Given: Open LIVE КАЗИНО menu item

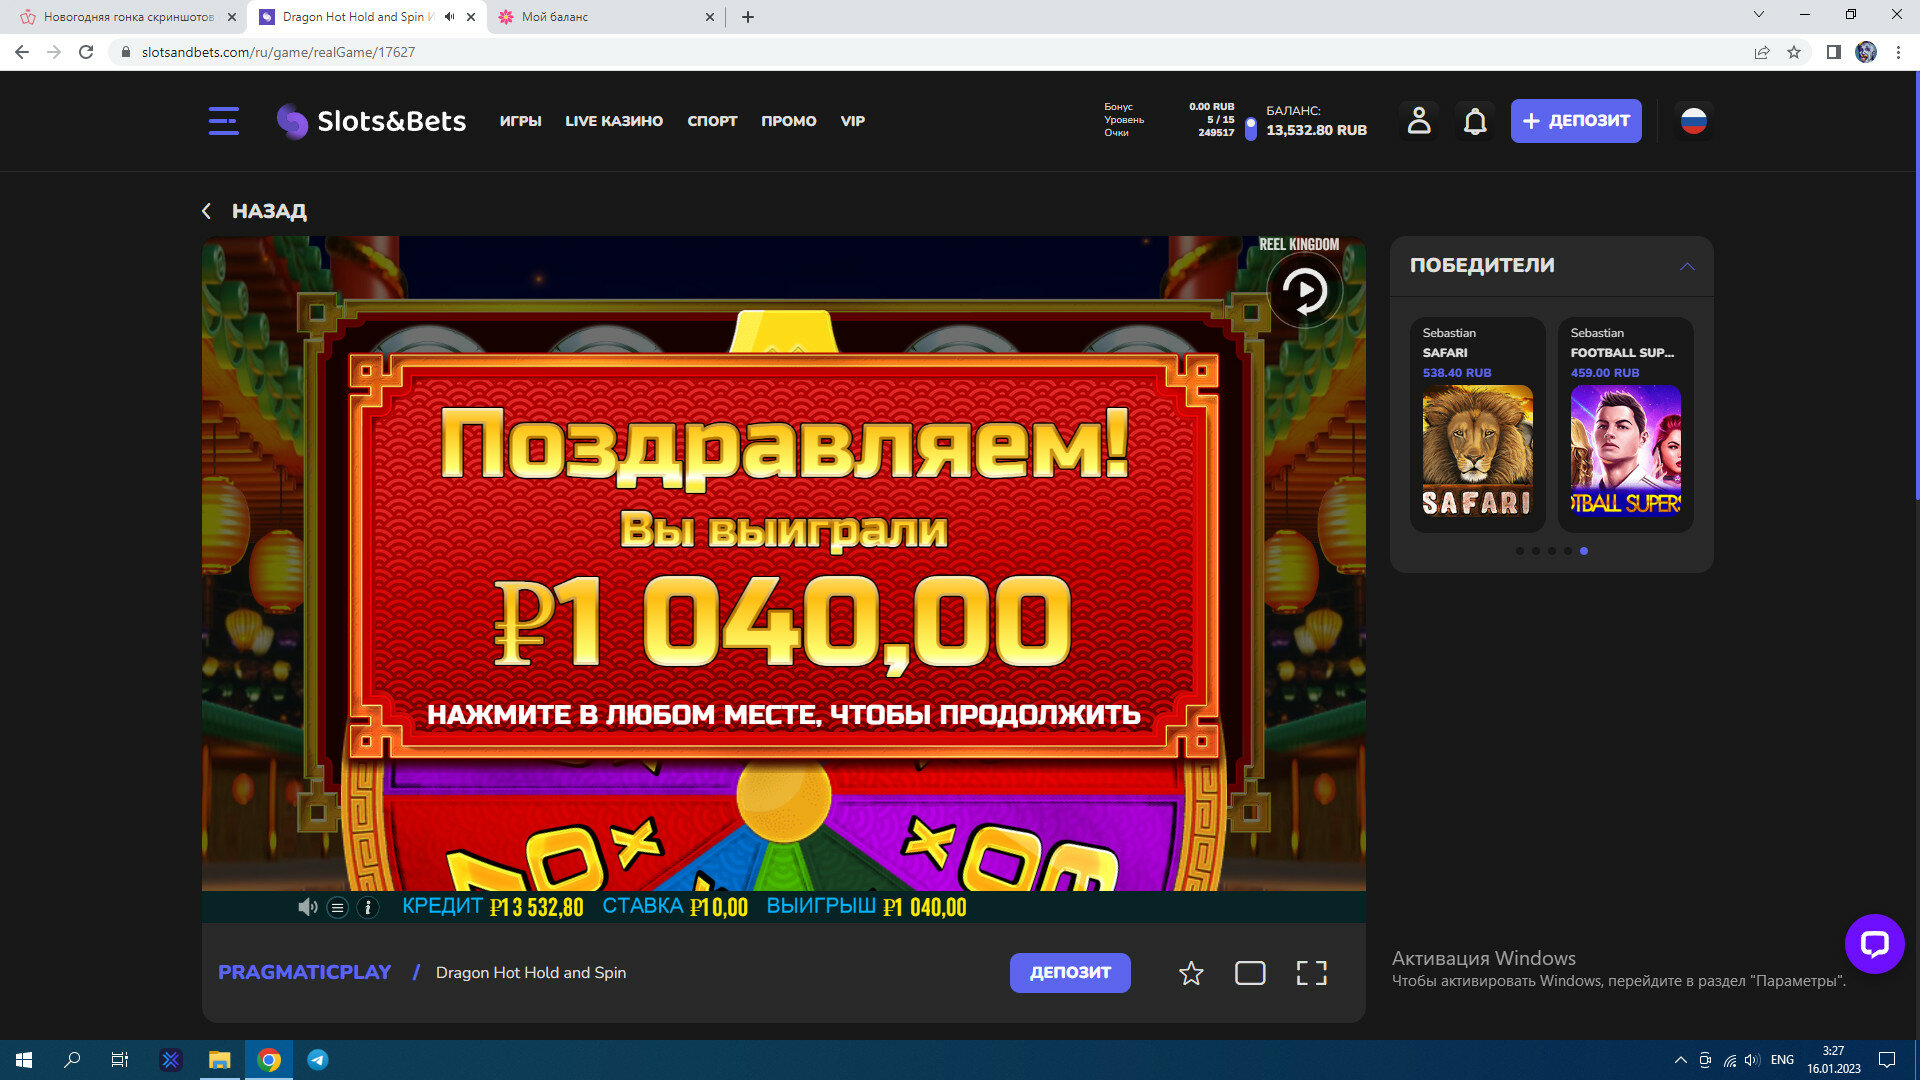Looking at the screenshot, I should point(614,121).
